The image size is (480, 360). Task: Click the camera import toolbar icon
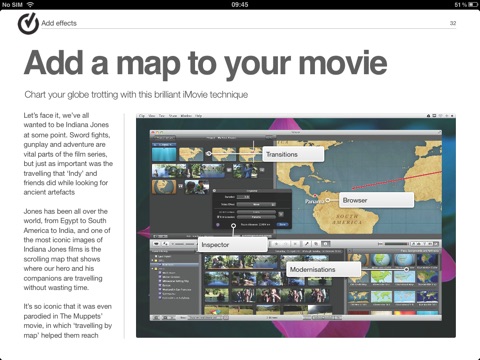point(156,244)
